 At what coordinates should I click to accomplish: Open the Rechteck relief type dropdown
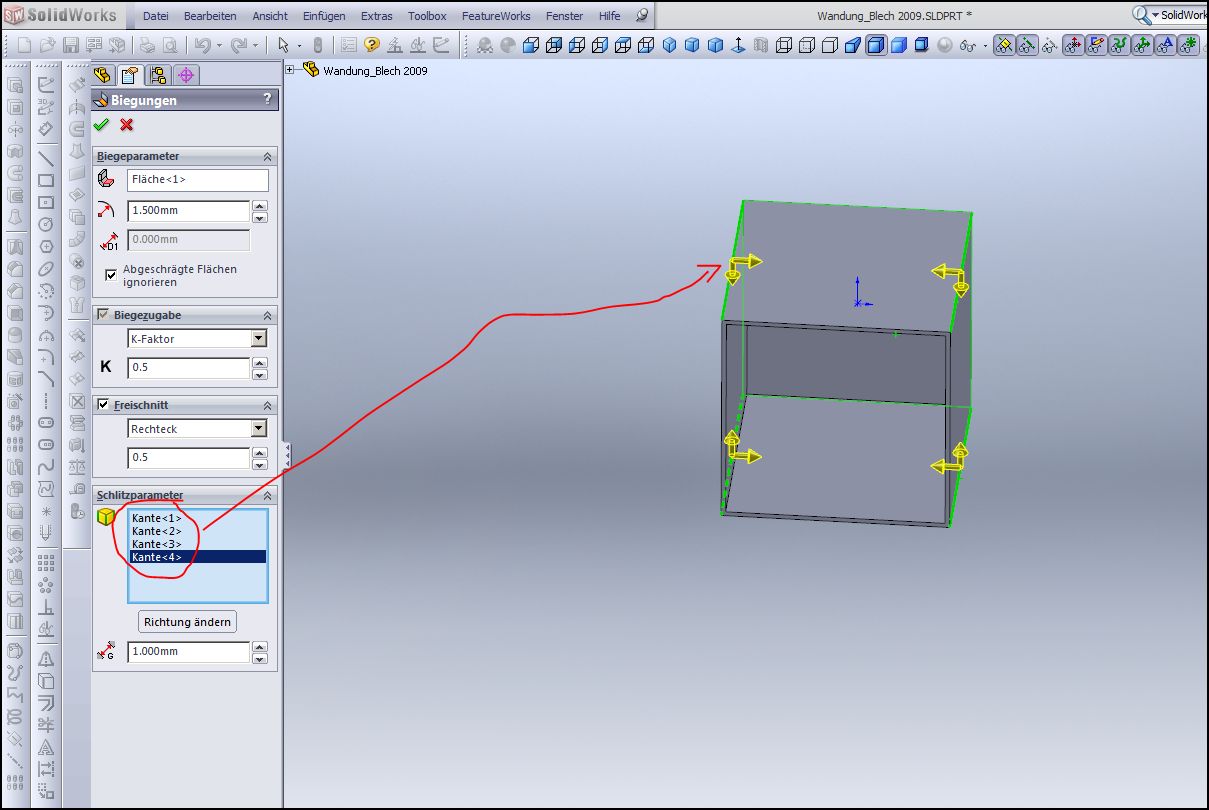[259, 428]
